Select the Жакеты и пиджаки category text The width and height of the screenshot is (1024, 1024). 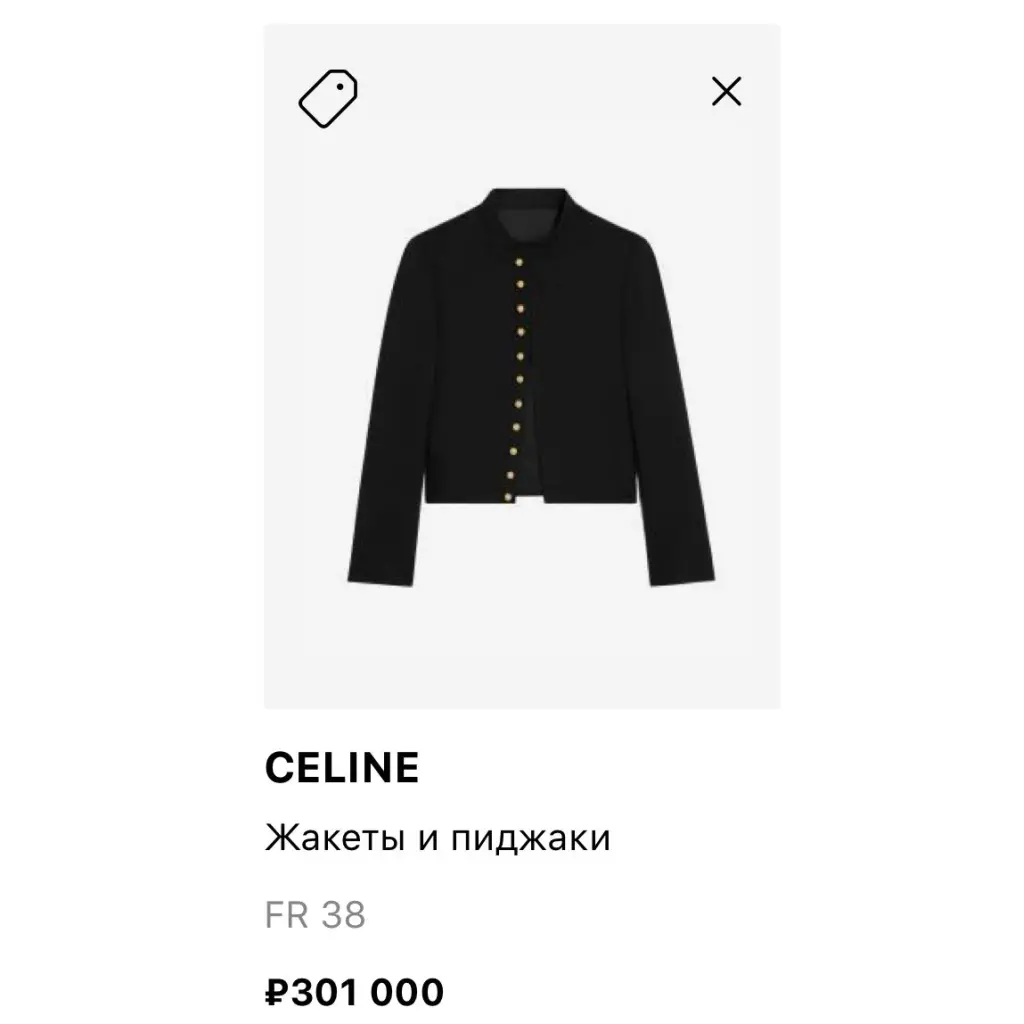click(437, 838)
